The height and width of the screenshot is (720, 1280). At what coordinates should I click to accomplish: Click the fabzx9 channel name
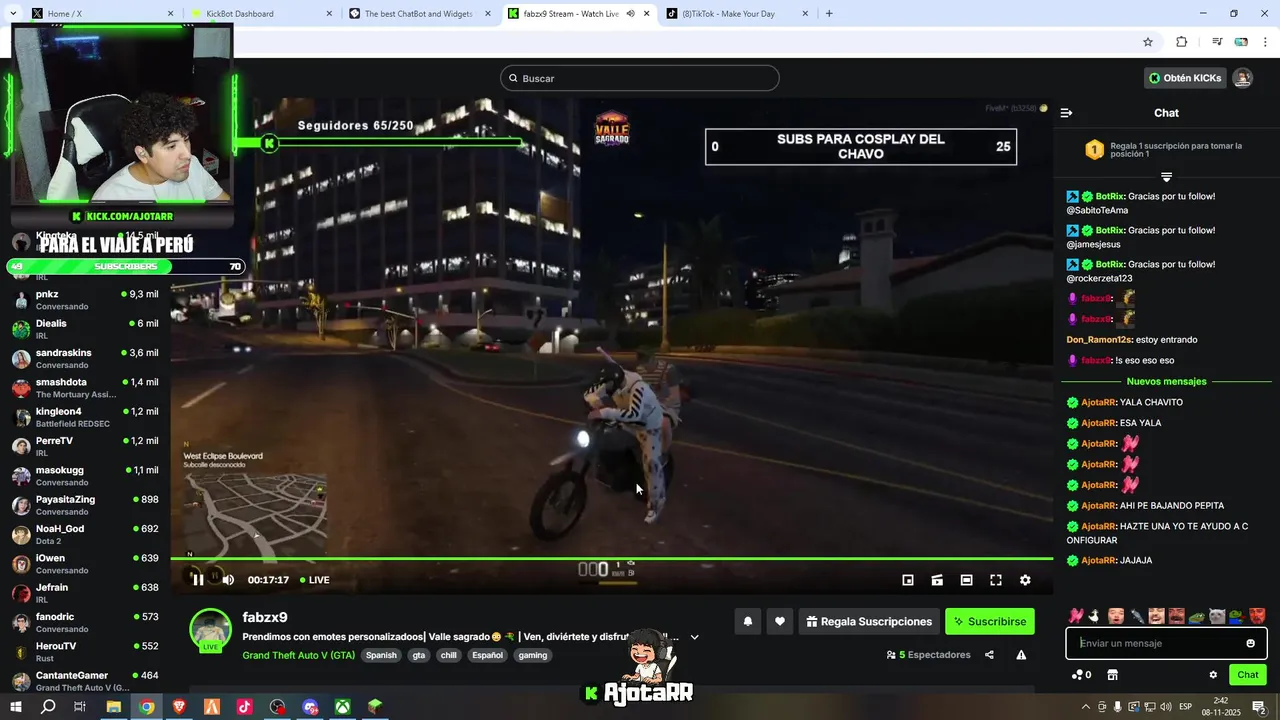[x=265, y=617]
